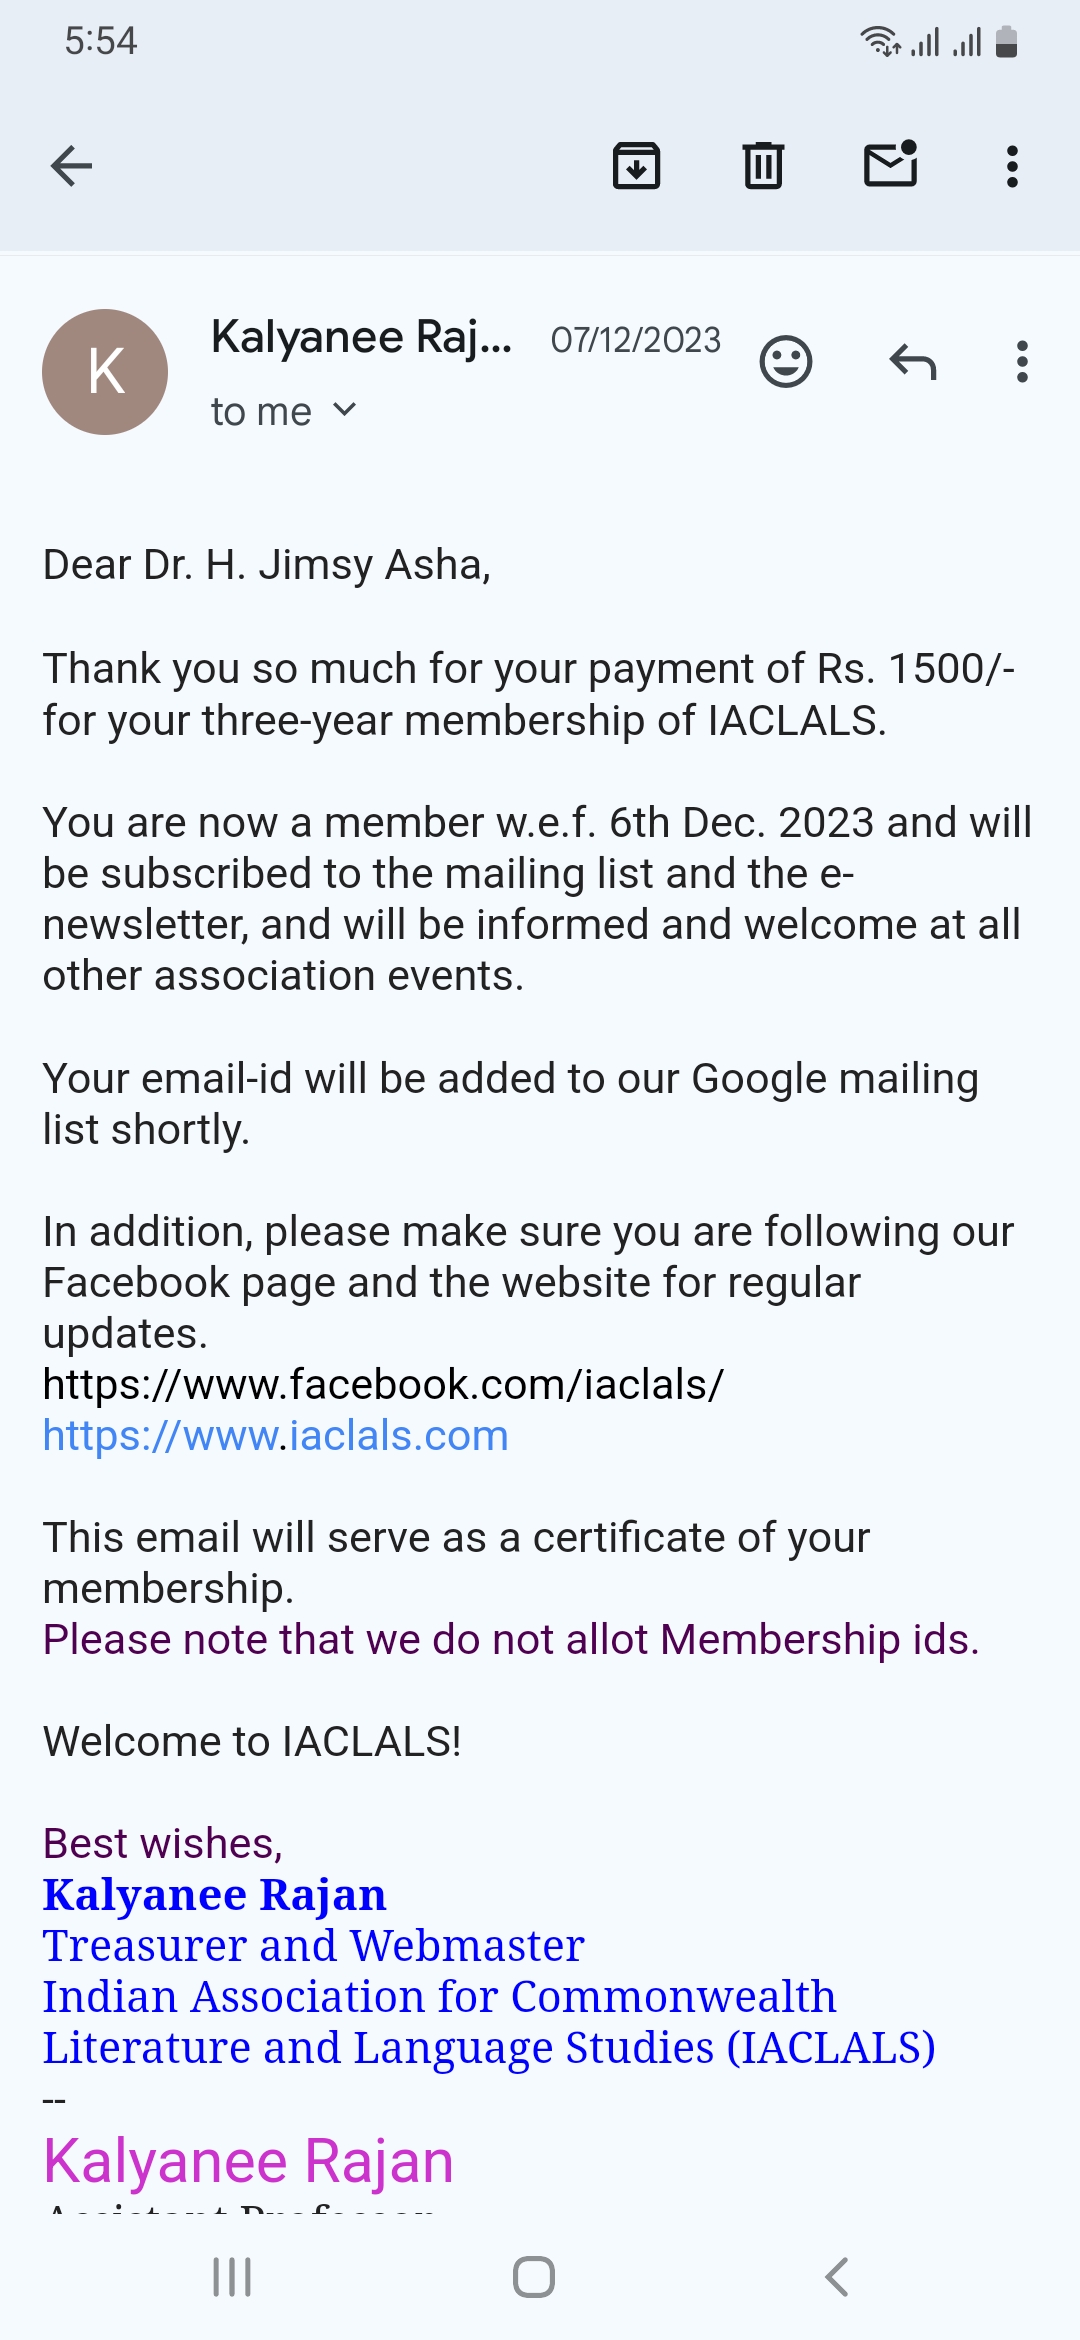The width and height of the screenshot is (1080, 2340).
Task: Open recent apps in navigation bar
Action: (232, 2277)
